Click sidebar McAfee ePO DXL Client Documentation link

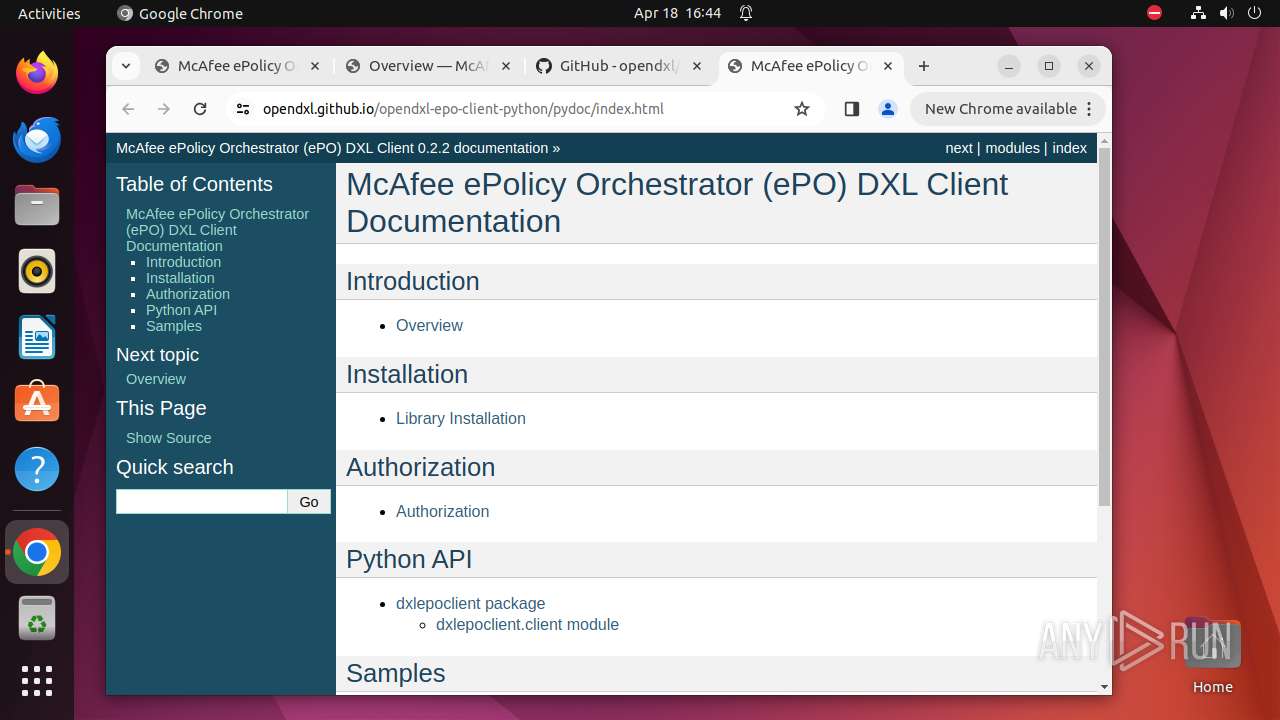click(217, 230)
